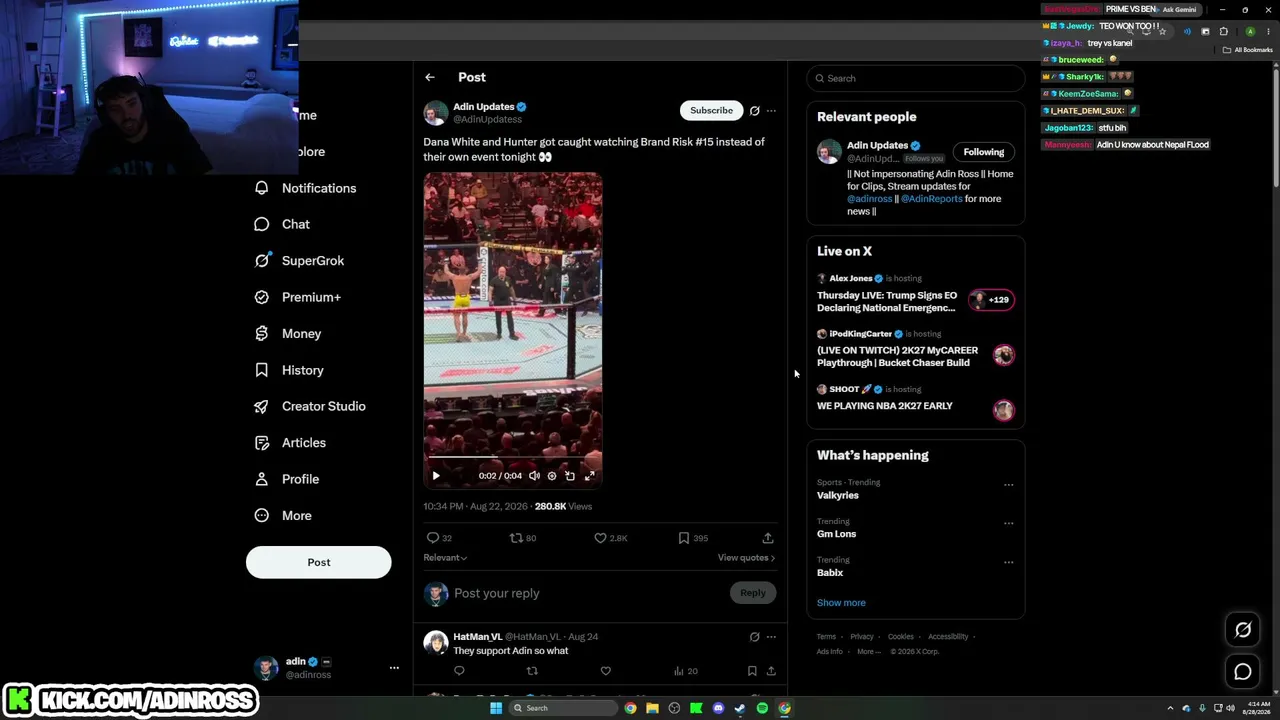Open Valkyries trending topic
Screen dimensions: 1280x720
pyautogui.click(x=838, y=495)
